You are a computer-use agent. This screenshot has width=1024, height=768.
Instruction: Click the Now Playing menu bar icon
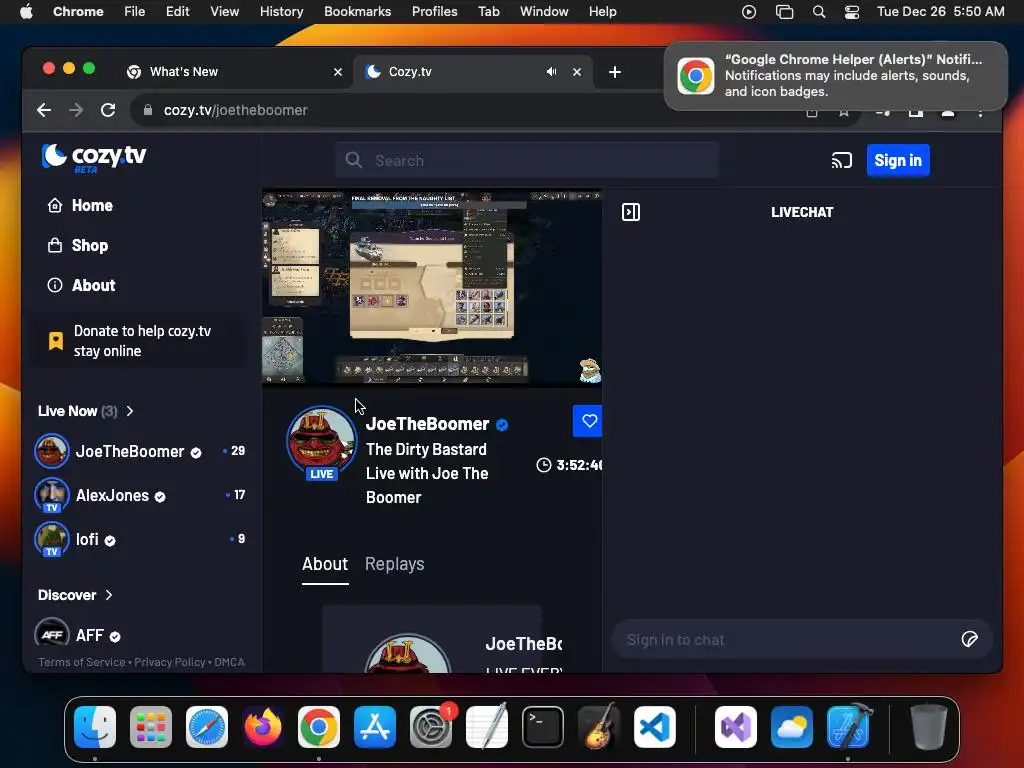pyautogui.click(x=749, y=12)
